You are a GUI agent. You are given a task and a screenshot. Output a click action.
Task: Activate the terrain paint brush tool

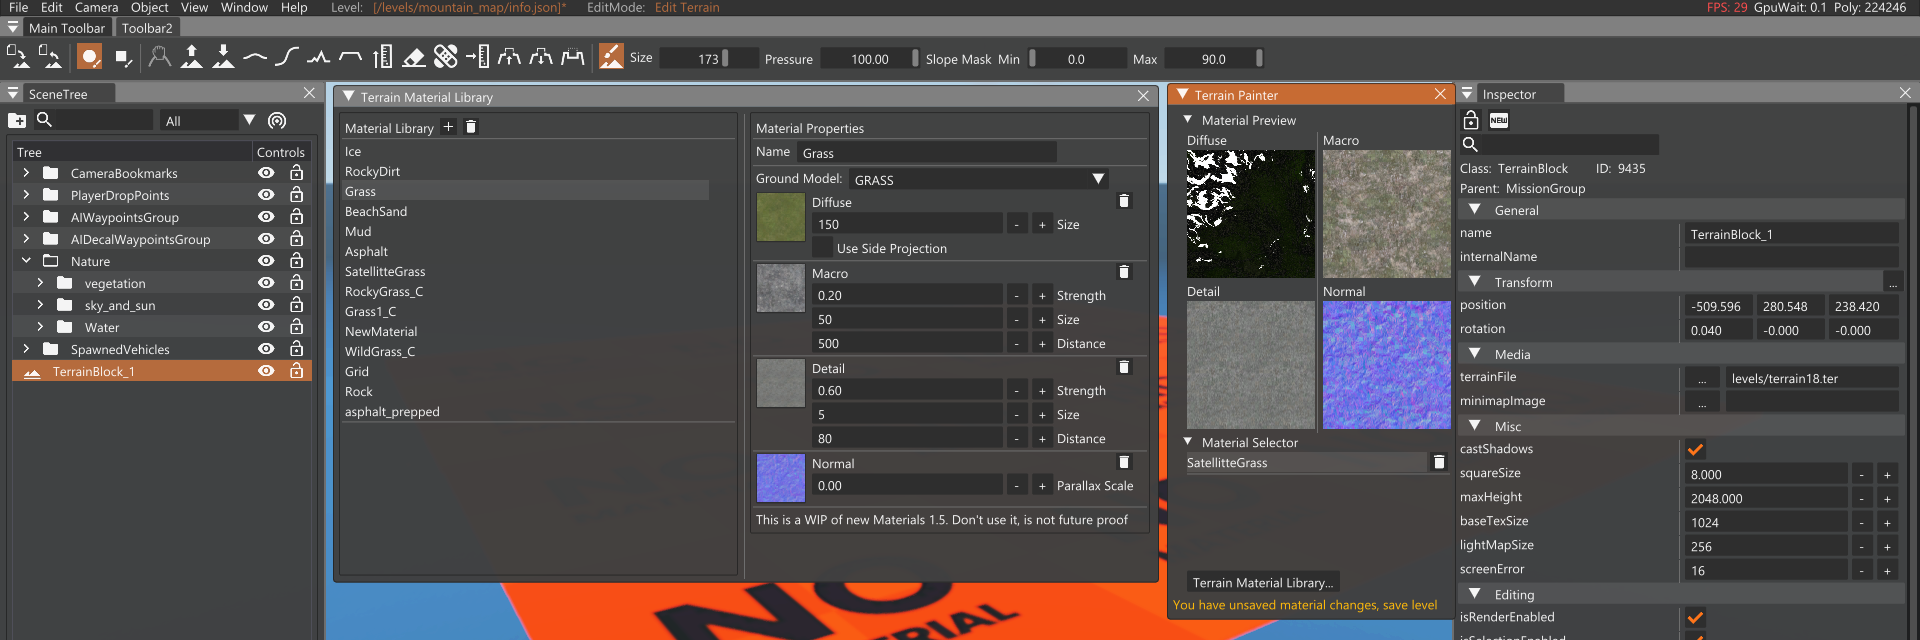coord(611,57)
